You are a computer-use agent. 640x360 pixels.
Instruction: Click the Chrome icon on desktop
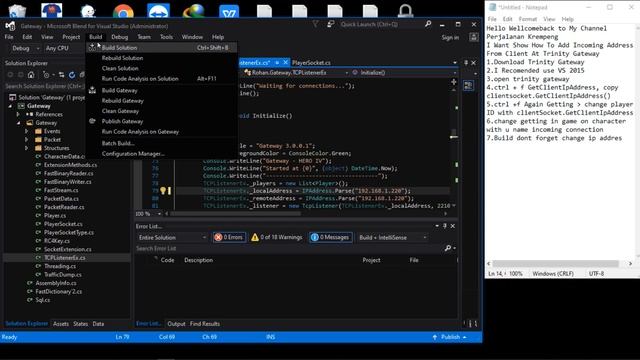pyautogui.click(x=123, y=11)
